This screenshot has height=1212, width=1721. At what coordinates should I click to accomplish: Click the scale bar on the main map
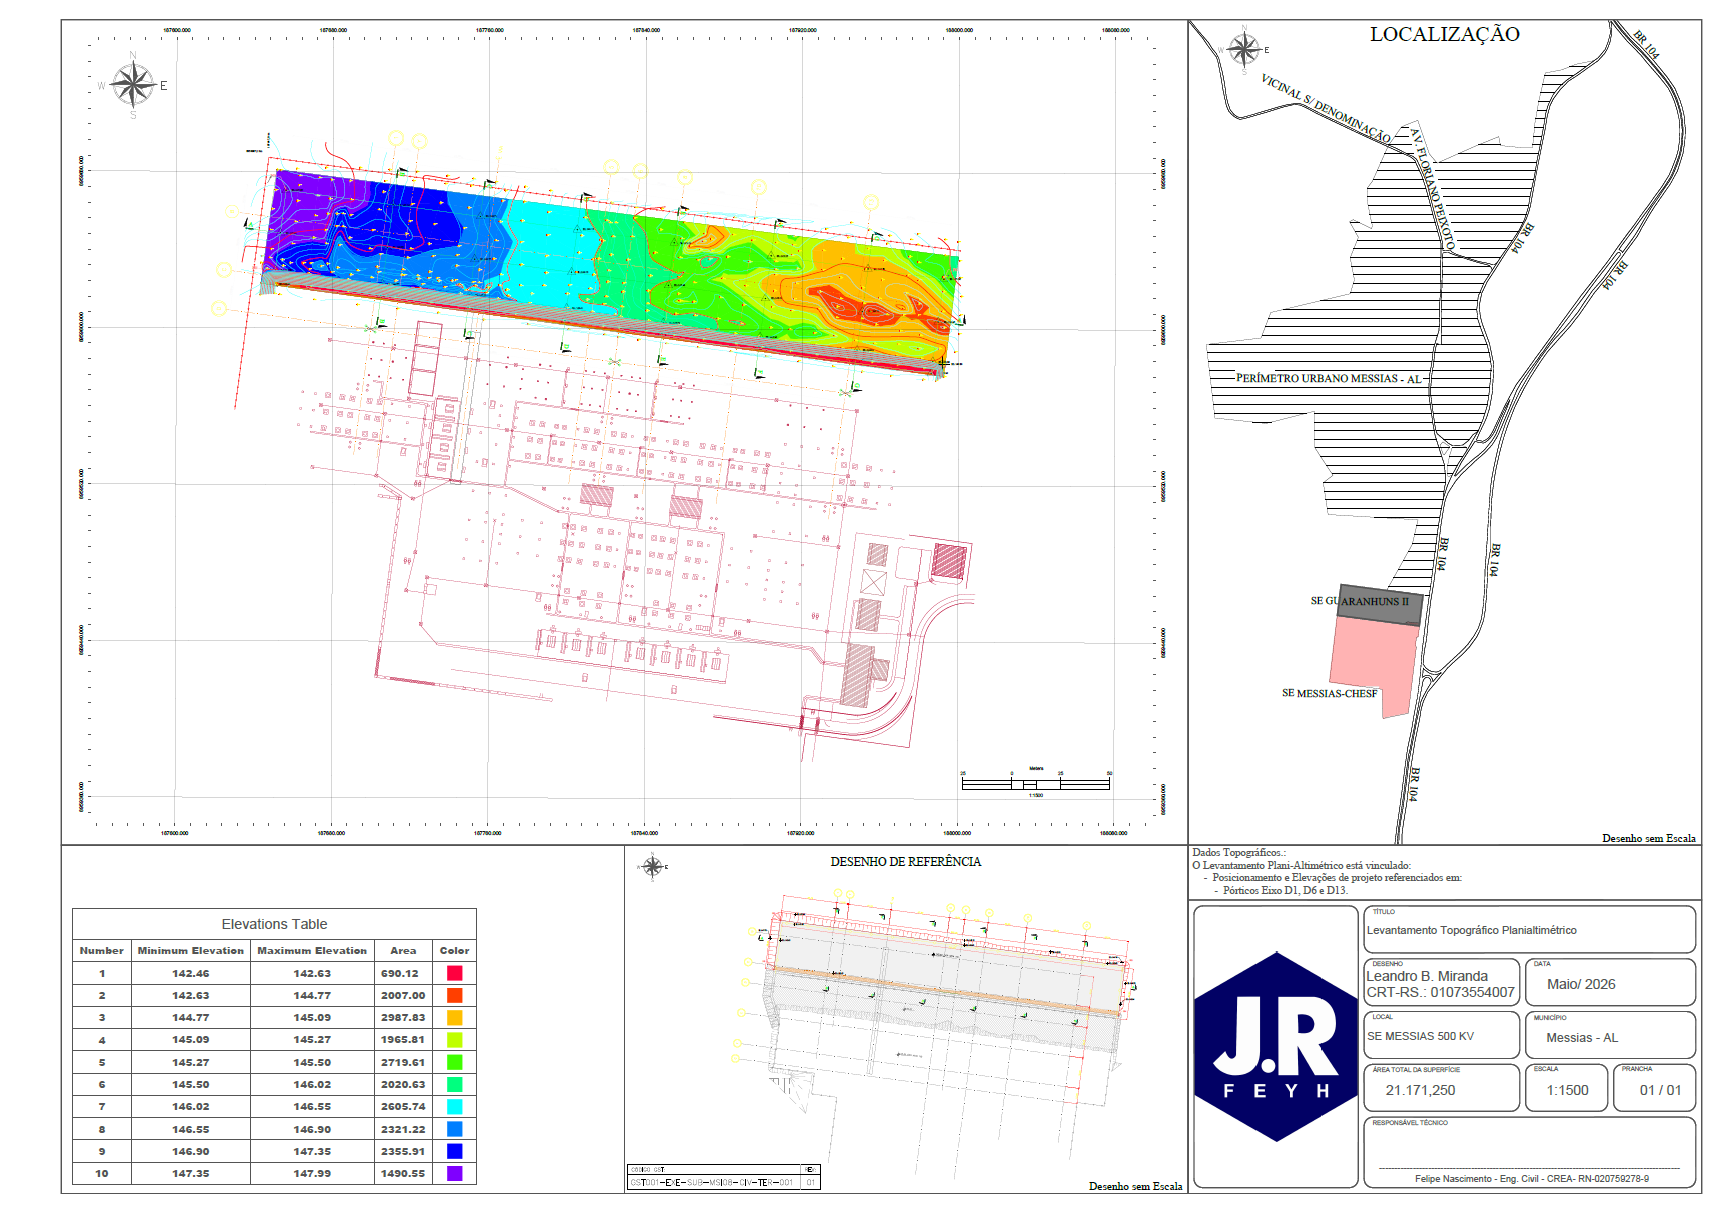pos(1035,783)
